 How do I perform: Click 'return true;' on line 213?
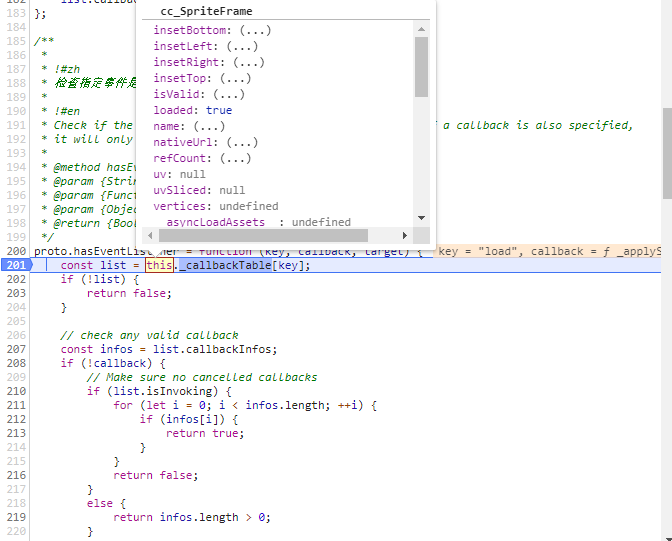(x=205, y=433)
